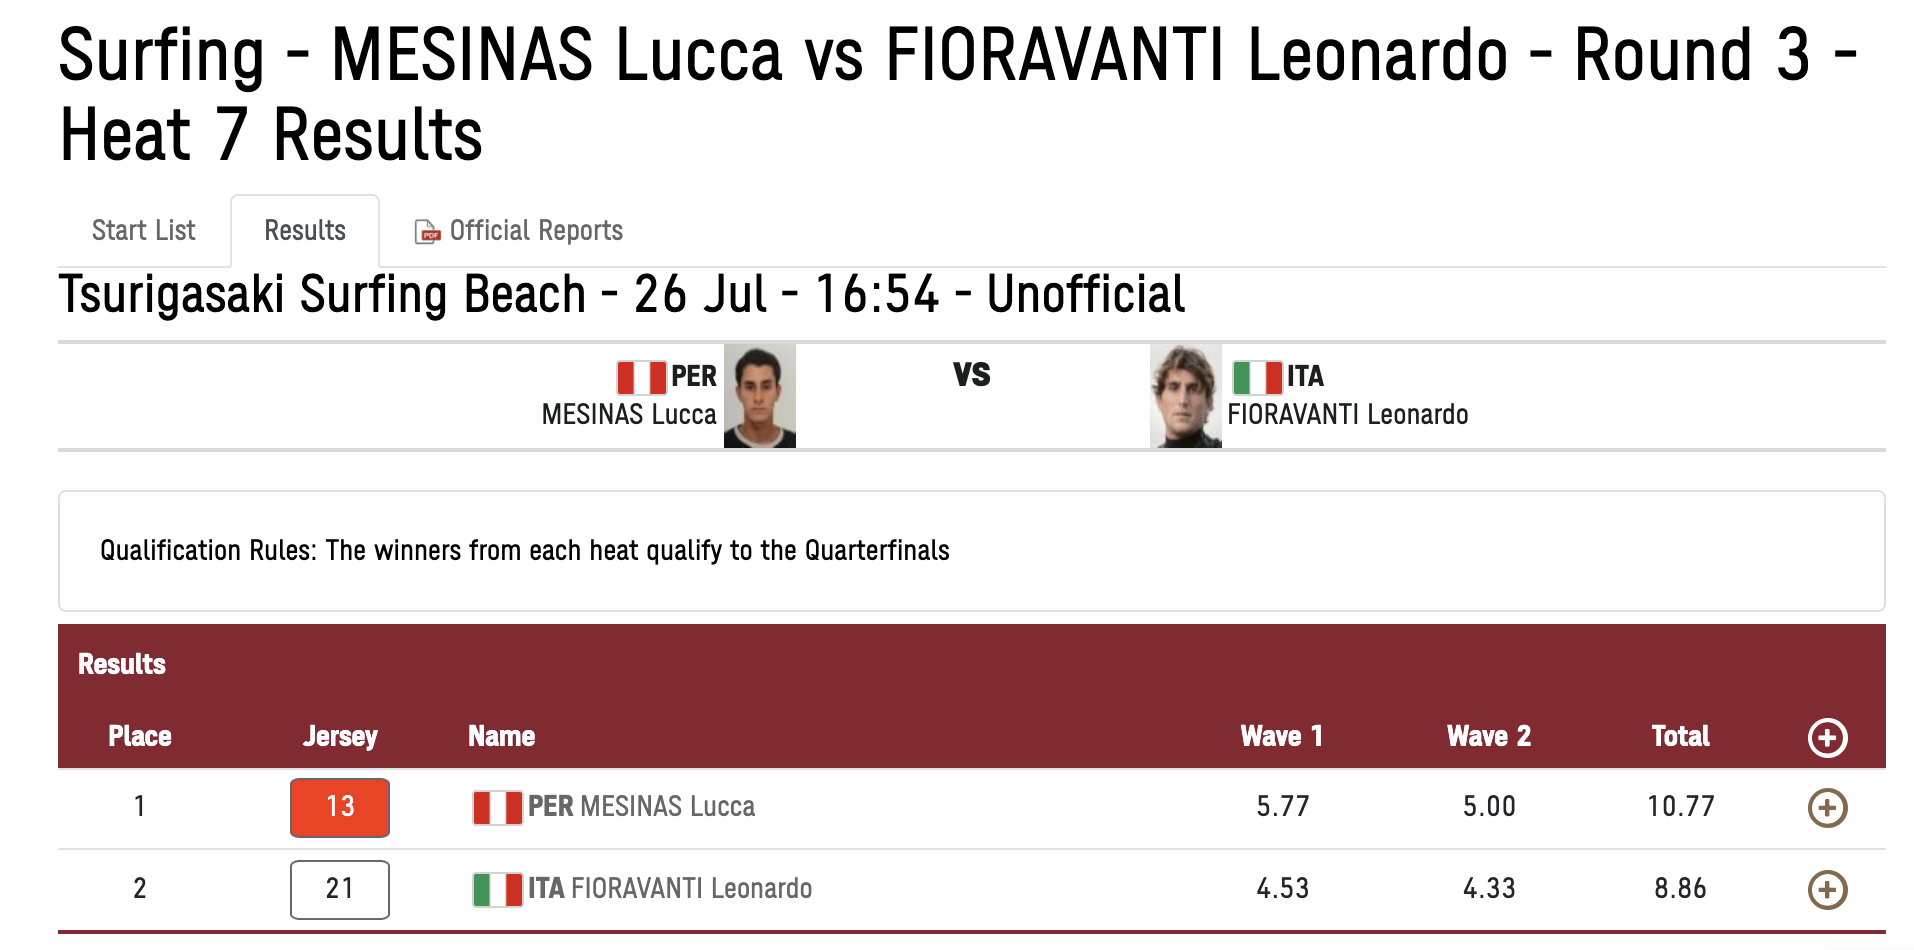Expand FIORAVANTI Leonardo wave details

(x=1827, y=890)
